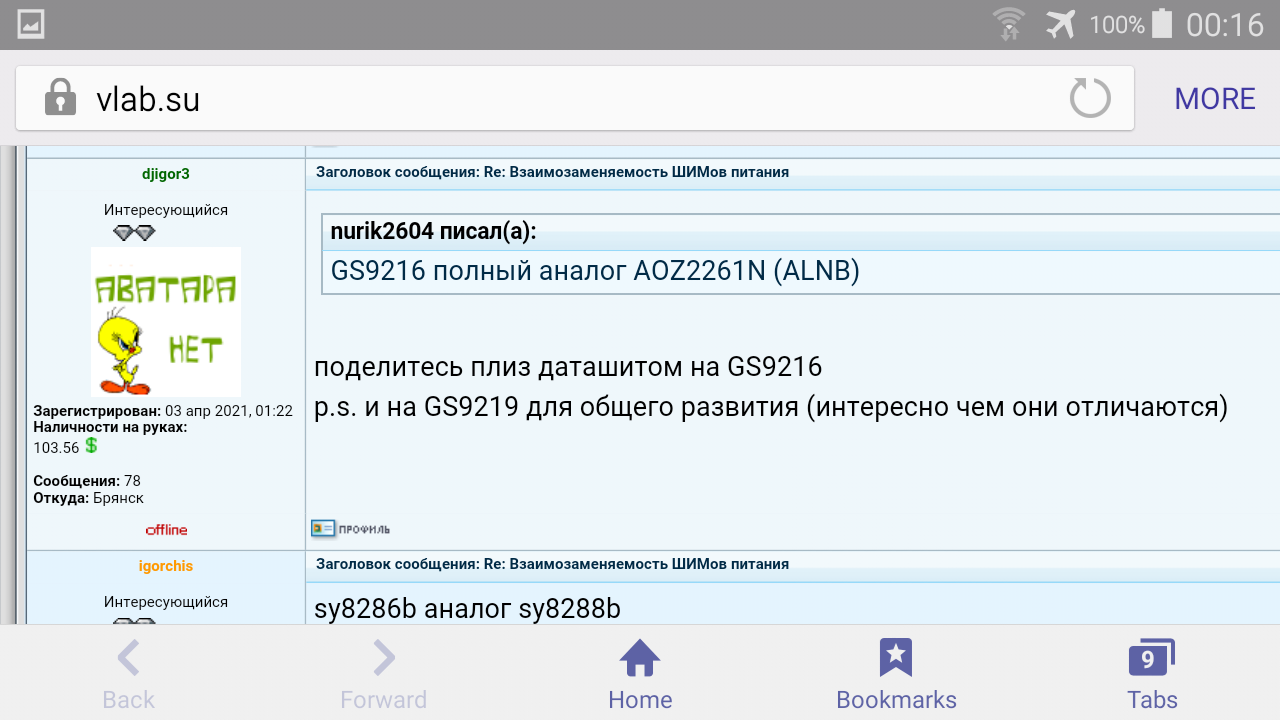Tap the Wi-Fi status icon
This screenshot has width=1280, height=720.
1009,24
